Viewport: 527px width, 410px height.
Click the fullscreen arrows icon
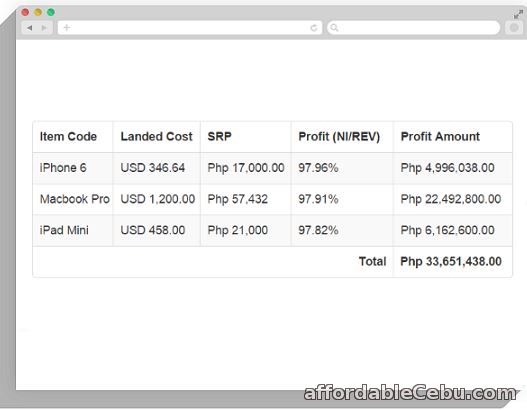tap(518, 14)
